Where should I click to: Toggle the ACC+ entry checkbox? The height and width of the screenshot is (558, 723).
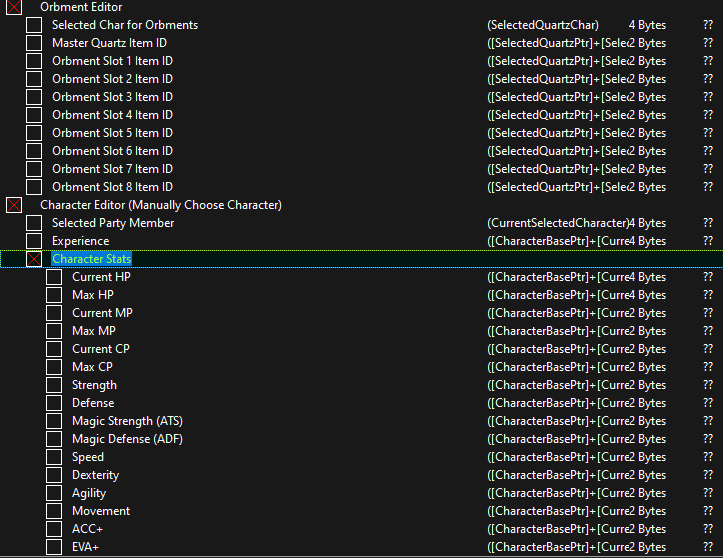coord(54,528)
